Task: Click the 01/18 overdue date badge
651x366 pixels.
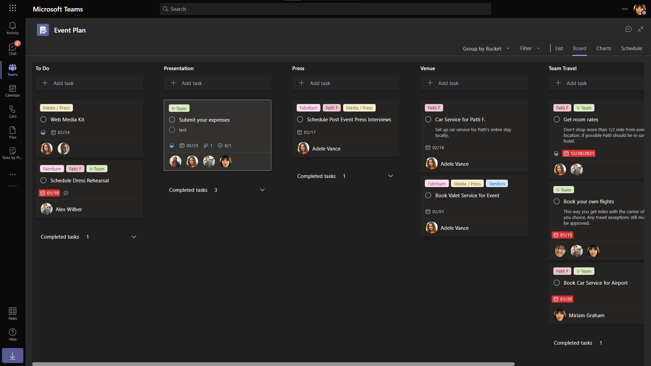Action: [x=49, y=193]
